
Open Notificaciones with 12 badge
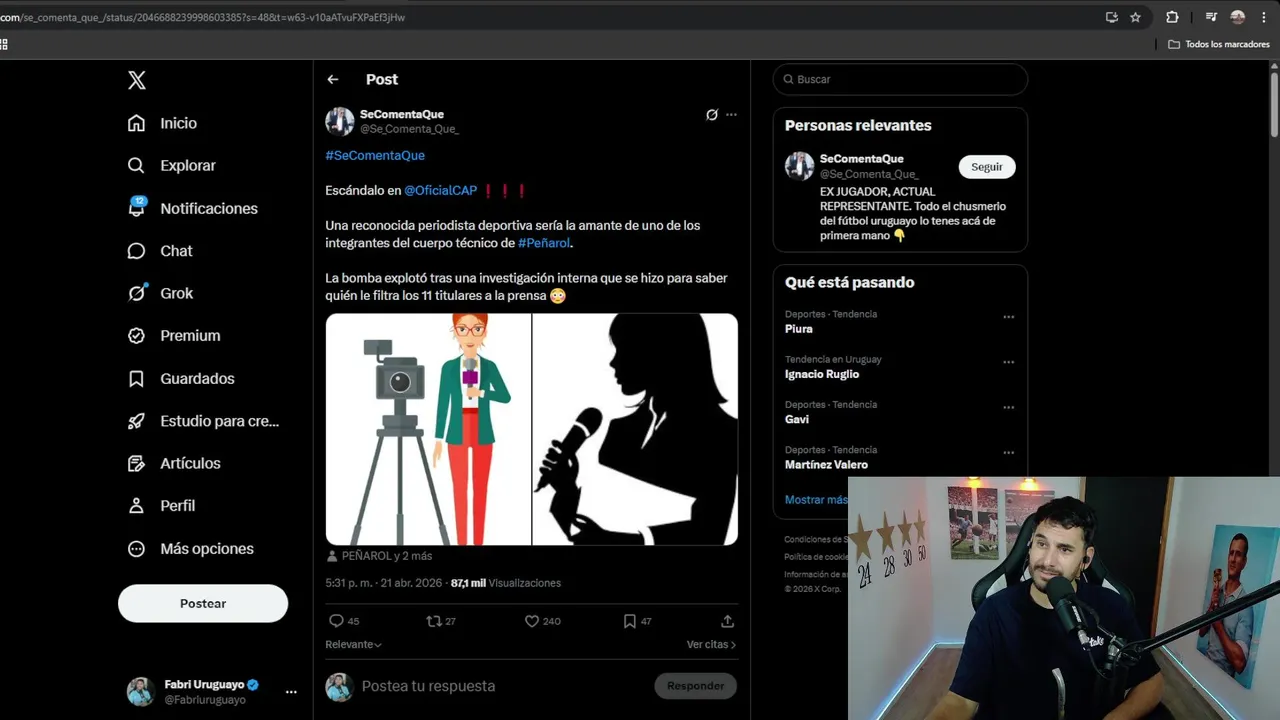click(192, 208)
